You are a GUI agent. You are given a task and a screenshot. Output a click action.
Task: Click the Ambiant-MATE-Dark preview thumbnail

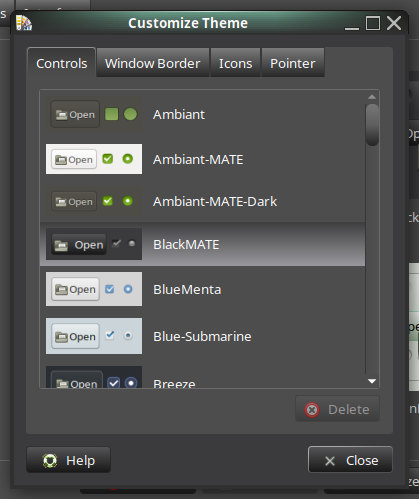[x=94, y=201]
